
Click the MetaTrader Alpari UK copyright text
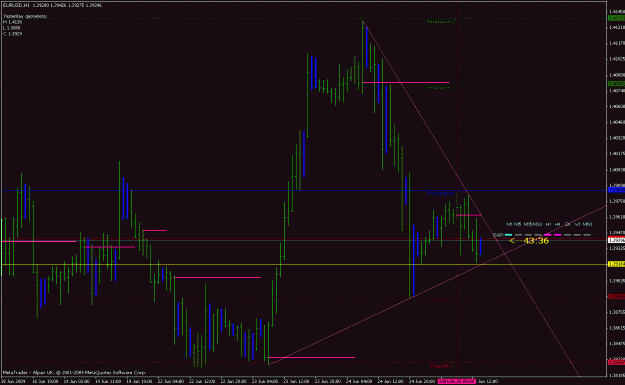pyautogui.click(x=75, y=373)
